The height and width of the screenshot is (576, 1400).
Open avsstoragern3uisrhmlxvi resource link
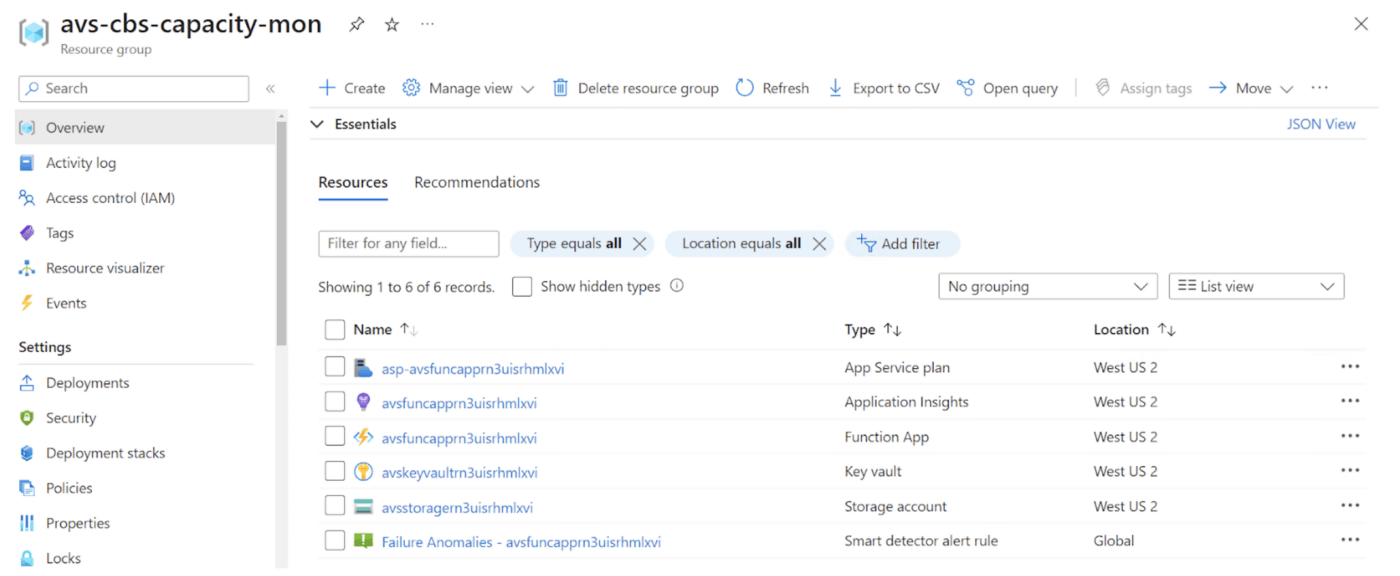click(x=457, y=507)
